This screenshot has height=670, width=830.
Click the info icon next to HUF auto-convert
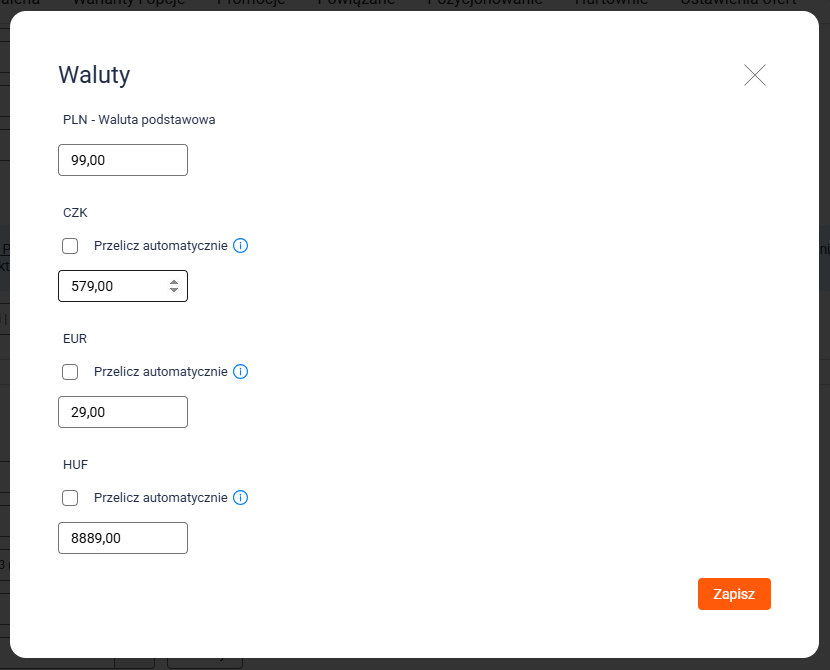pos(240,498)
